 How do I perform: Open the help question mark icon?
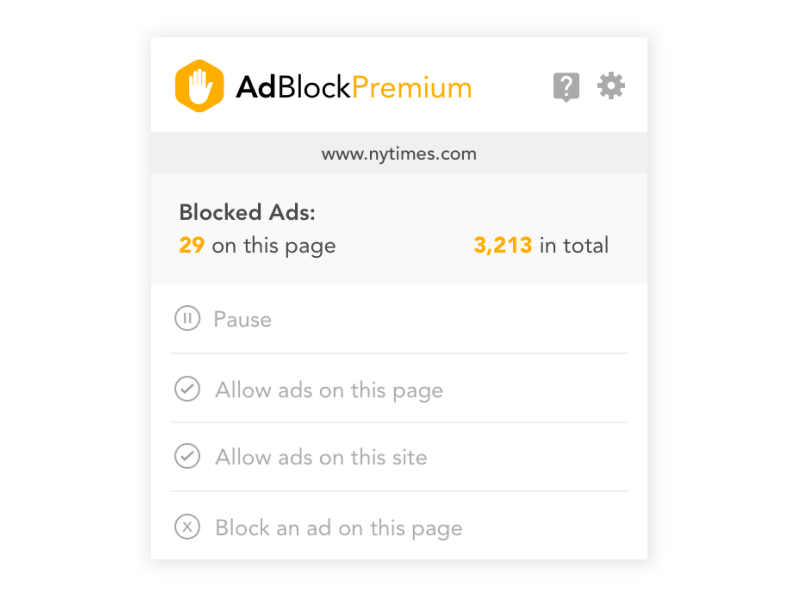click(566, 86)
